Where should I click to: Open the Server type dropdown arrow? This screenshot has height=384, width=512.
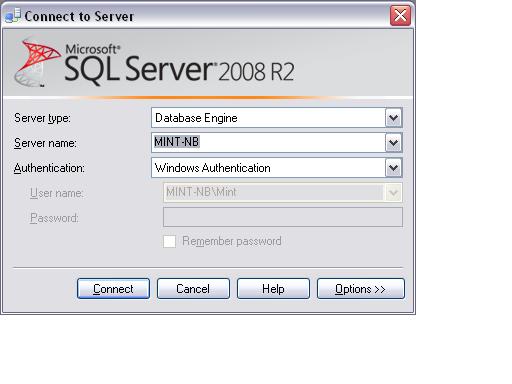point(394,118)
